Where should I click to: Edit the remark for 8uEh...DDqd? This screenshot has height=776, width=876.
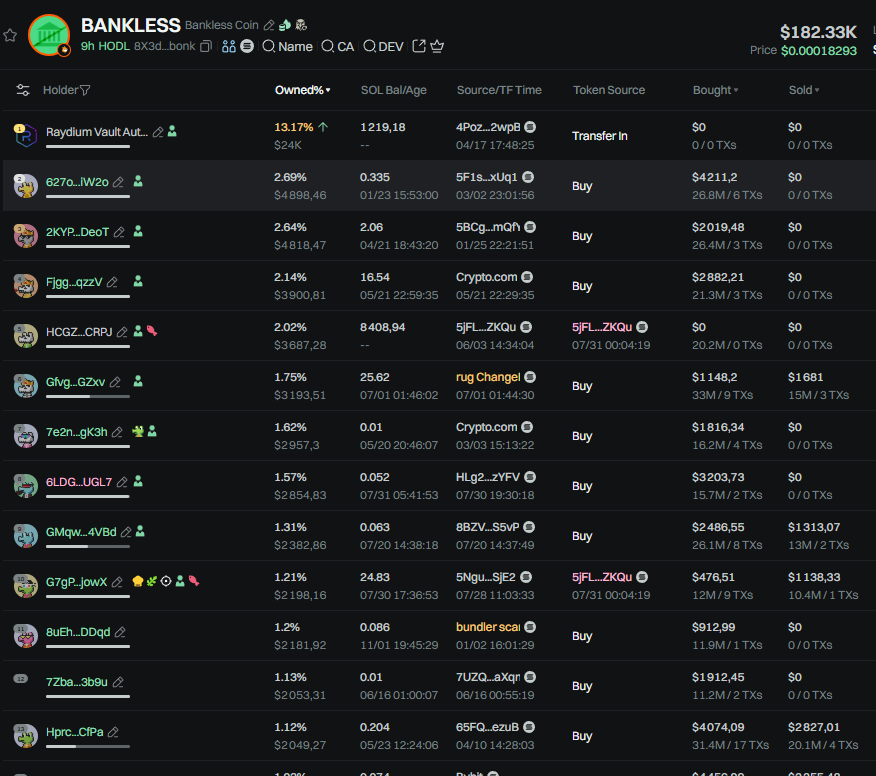coord(120,632)
